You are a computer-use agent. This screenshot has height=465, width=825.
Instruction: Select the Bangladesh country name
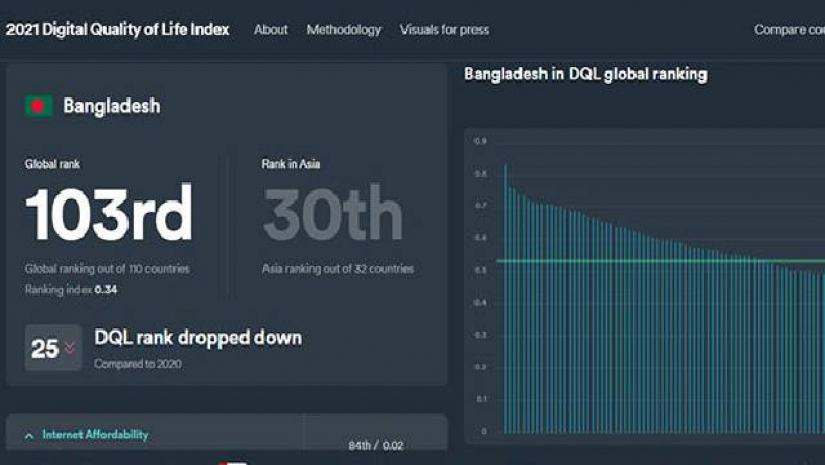111,106
